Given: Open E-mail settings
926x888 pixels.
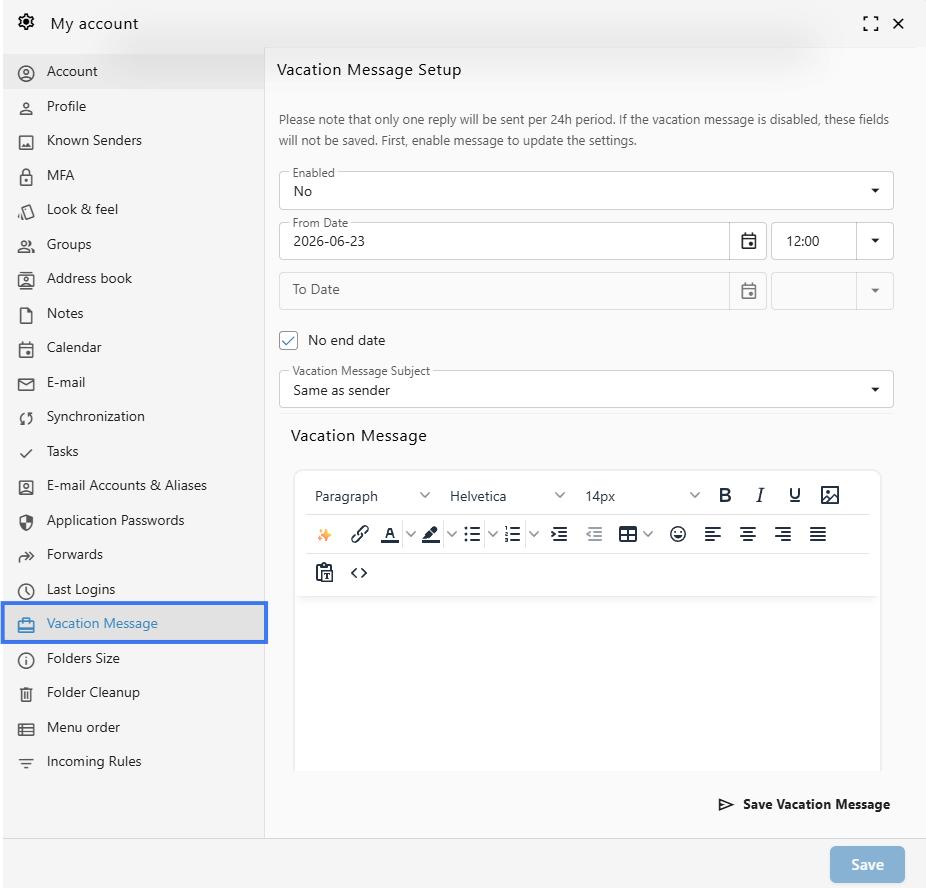Looking at the screenshot, I should [133, 383].
